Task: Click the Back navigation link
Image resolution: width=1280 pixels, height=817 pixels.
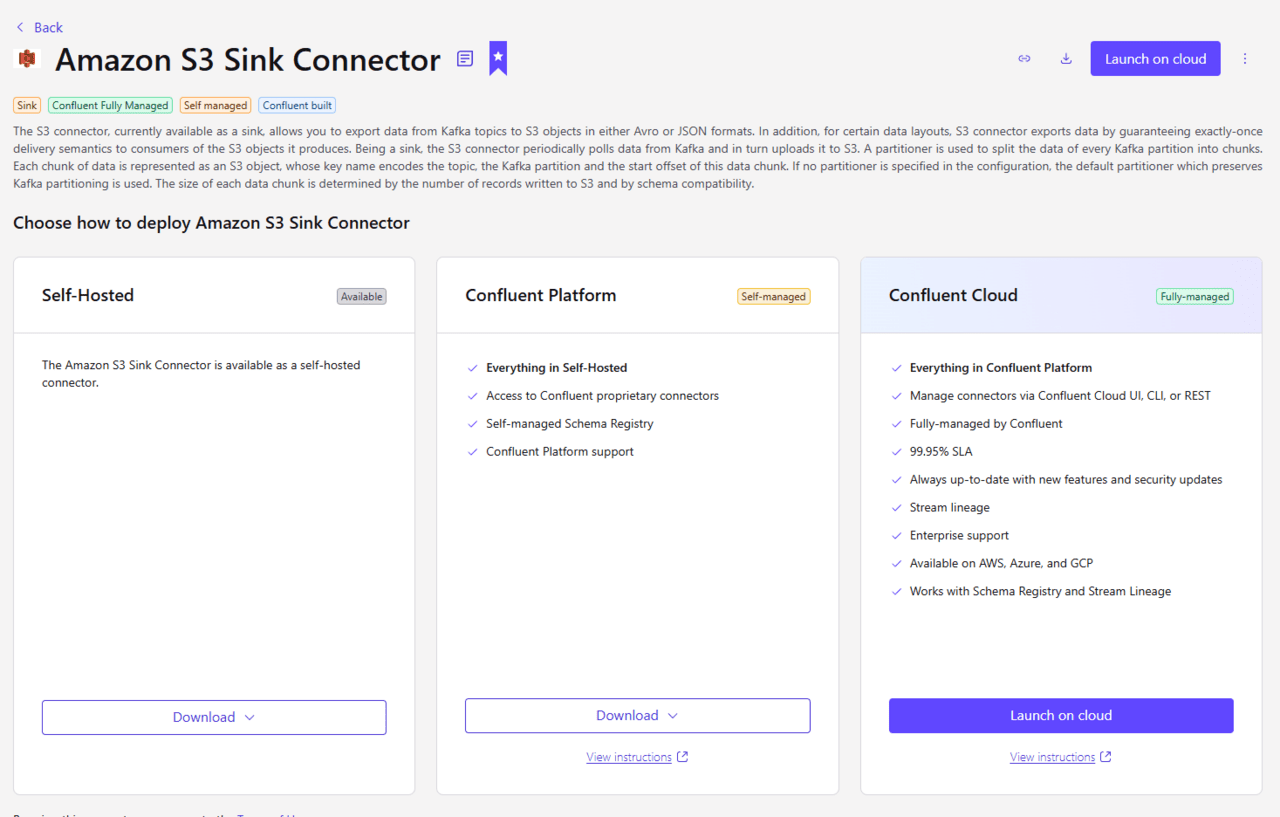Action: pos(39,27)
